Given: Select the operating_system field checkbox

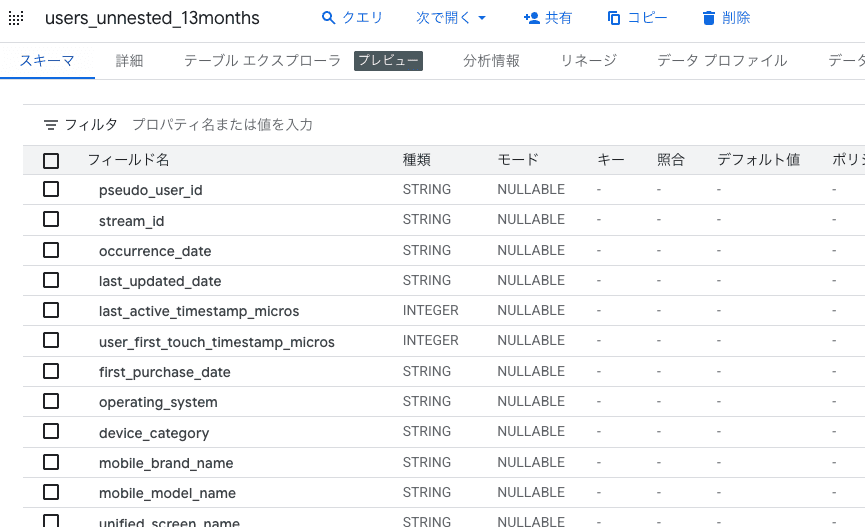Looking at the screenshot, I should point(51,401).
